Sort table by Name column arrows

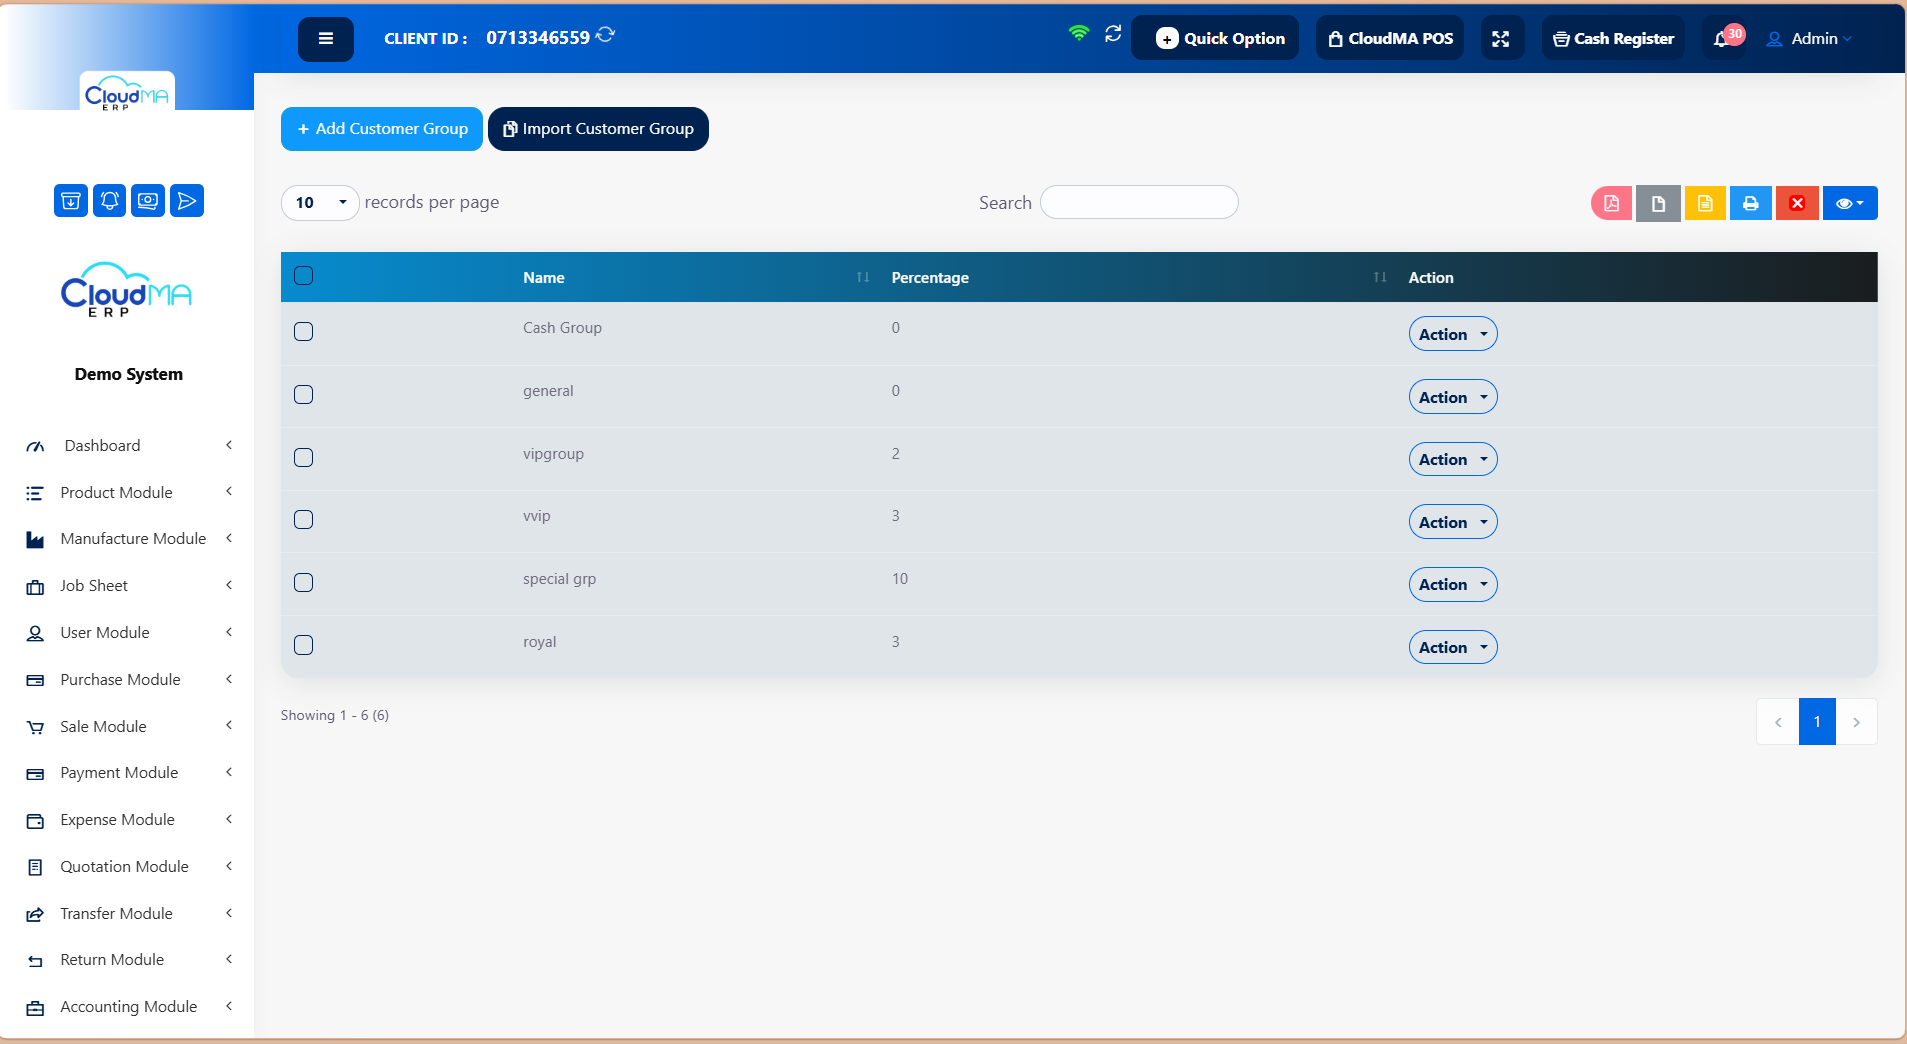tap(863, 277)
